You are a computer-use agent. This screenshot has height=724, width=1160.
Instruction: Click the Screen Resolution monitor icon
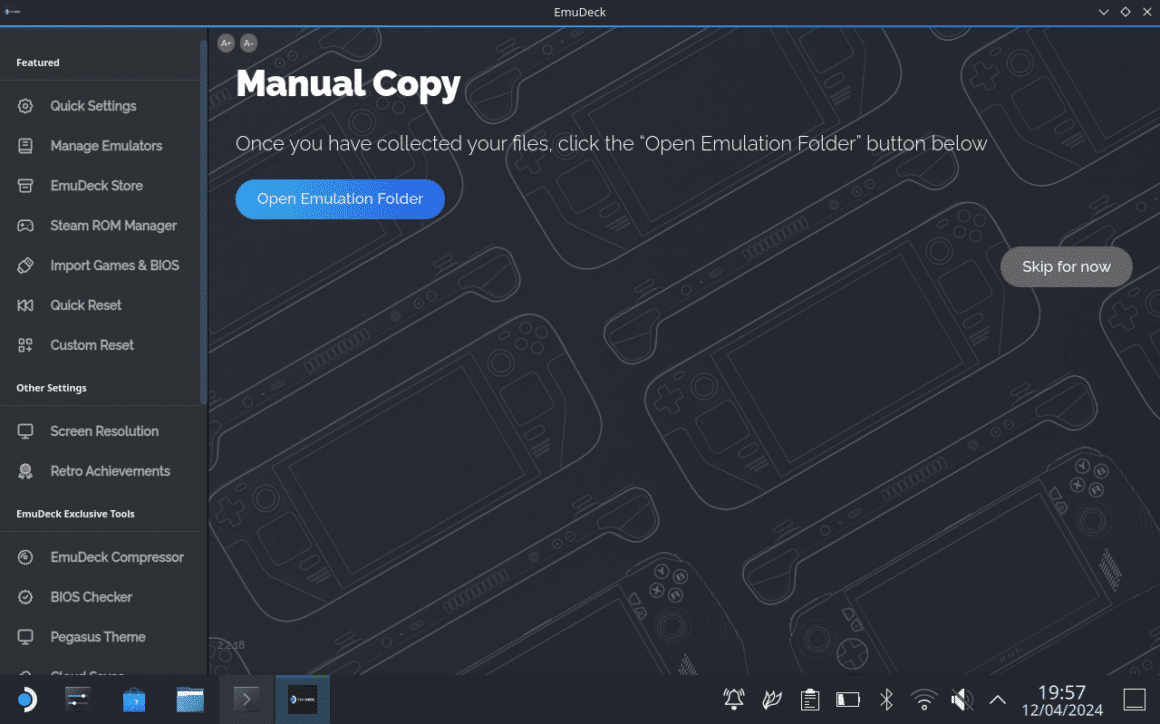[x=25, y=431]
